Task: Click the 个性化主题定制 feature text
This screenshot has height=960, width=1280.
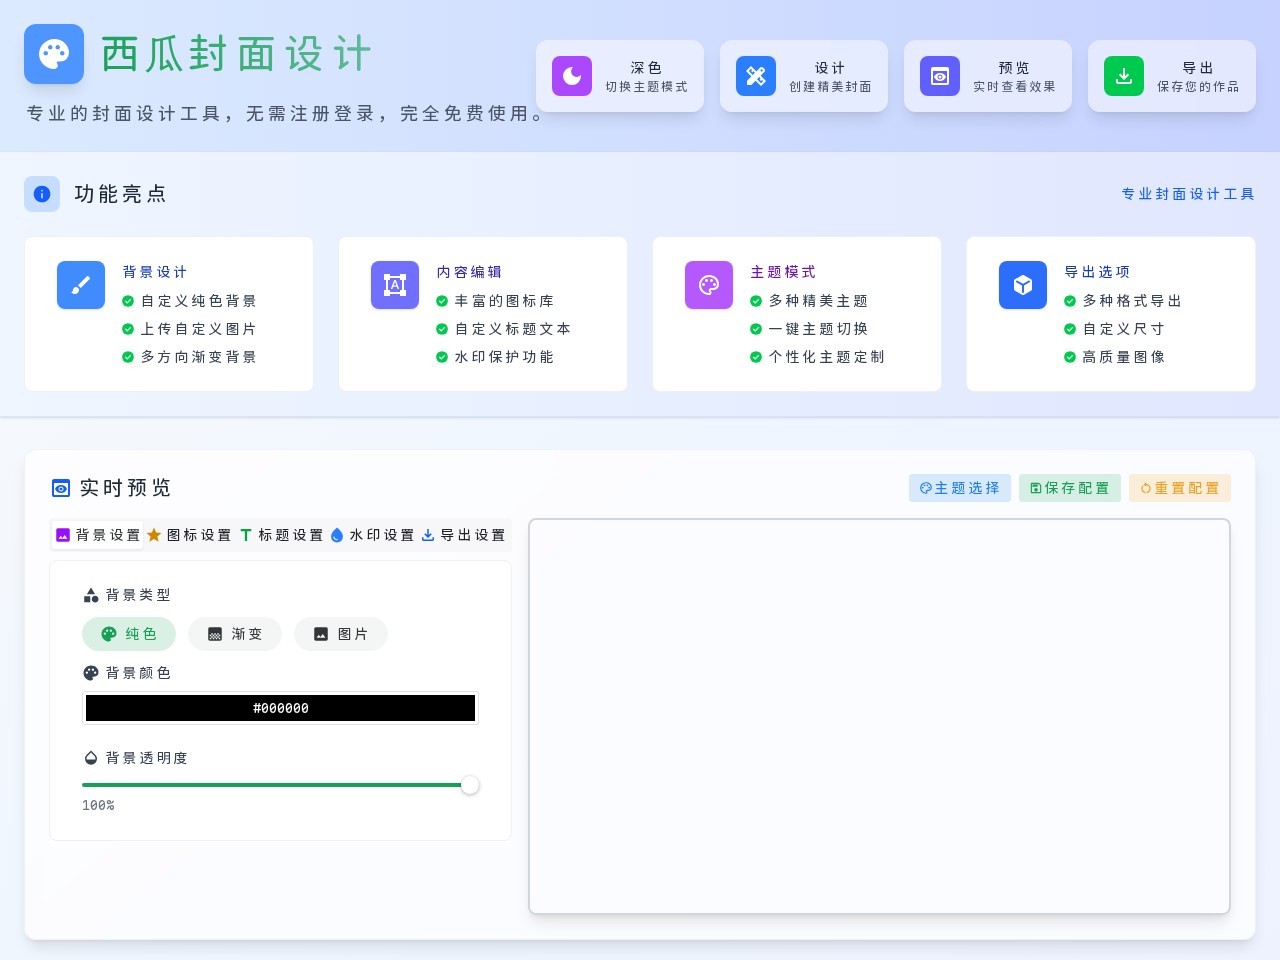Action: 827,357
